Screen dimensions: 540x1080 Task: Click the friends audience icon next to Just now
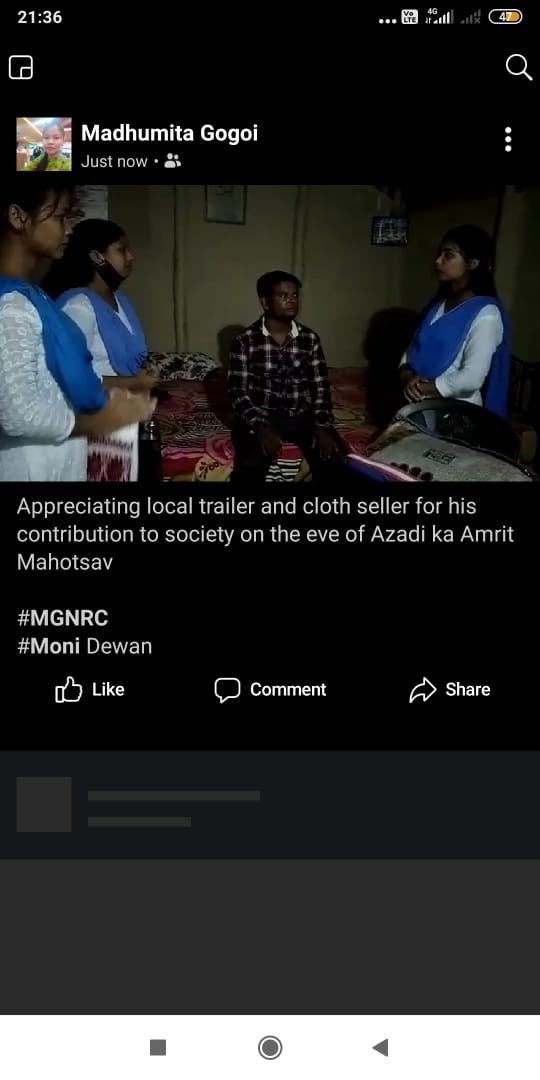(x=173, y=161)
